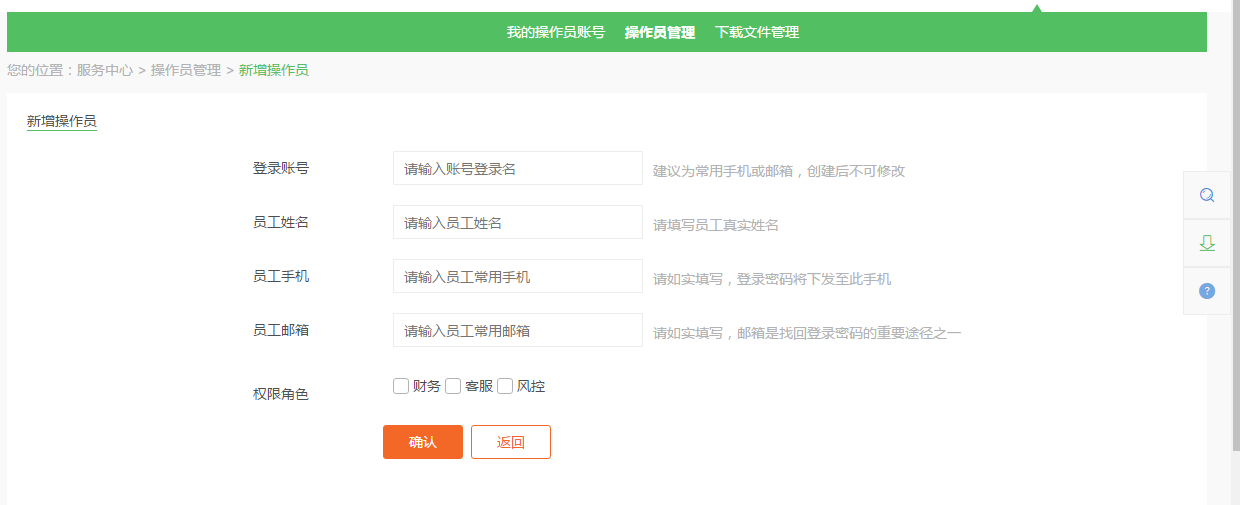The image size is (1240, 505).
Task: Click the 权限角色 label
Action: click(x=281, y=394)
